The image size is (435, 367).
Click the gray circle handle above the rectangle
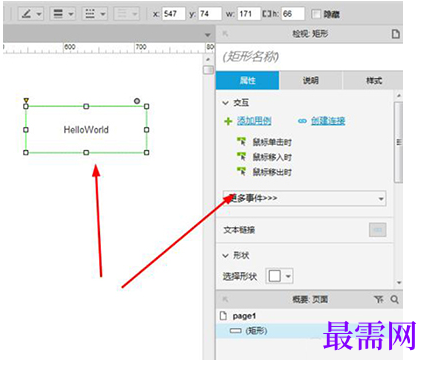137,100
